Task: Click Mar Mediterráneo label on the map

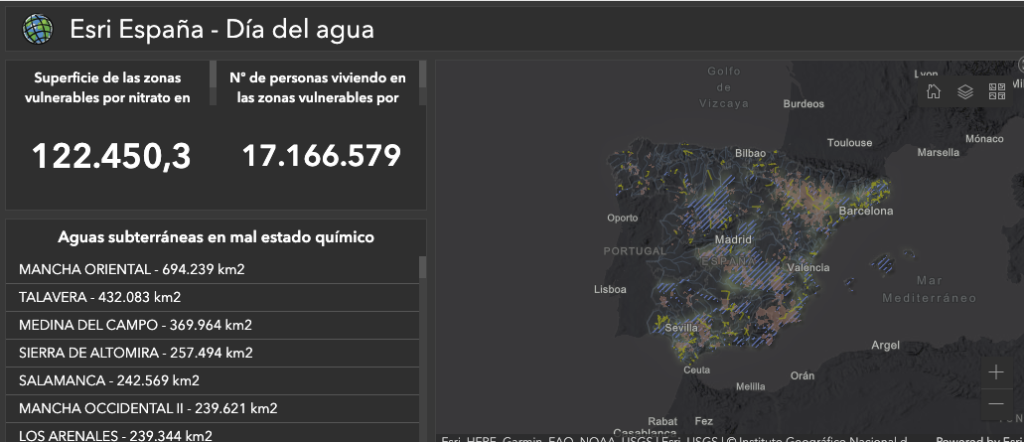Action: click(929, 289)
